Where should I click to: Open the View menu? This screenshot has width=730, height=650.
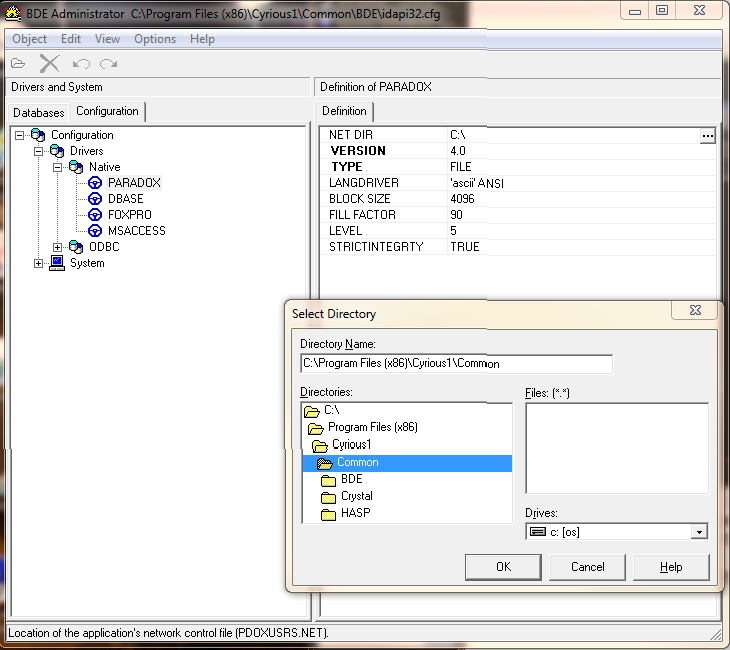click(x=107, y=39)
